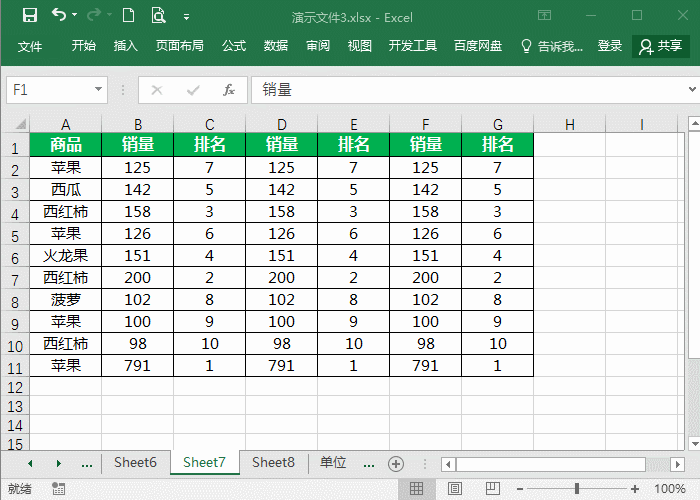
Task: Click the Undo arrow icon
Action: coord(58,15)
